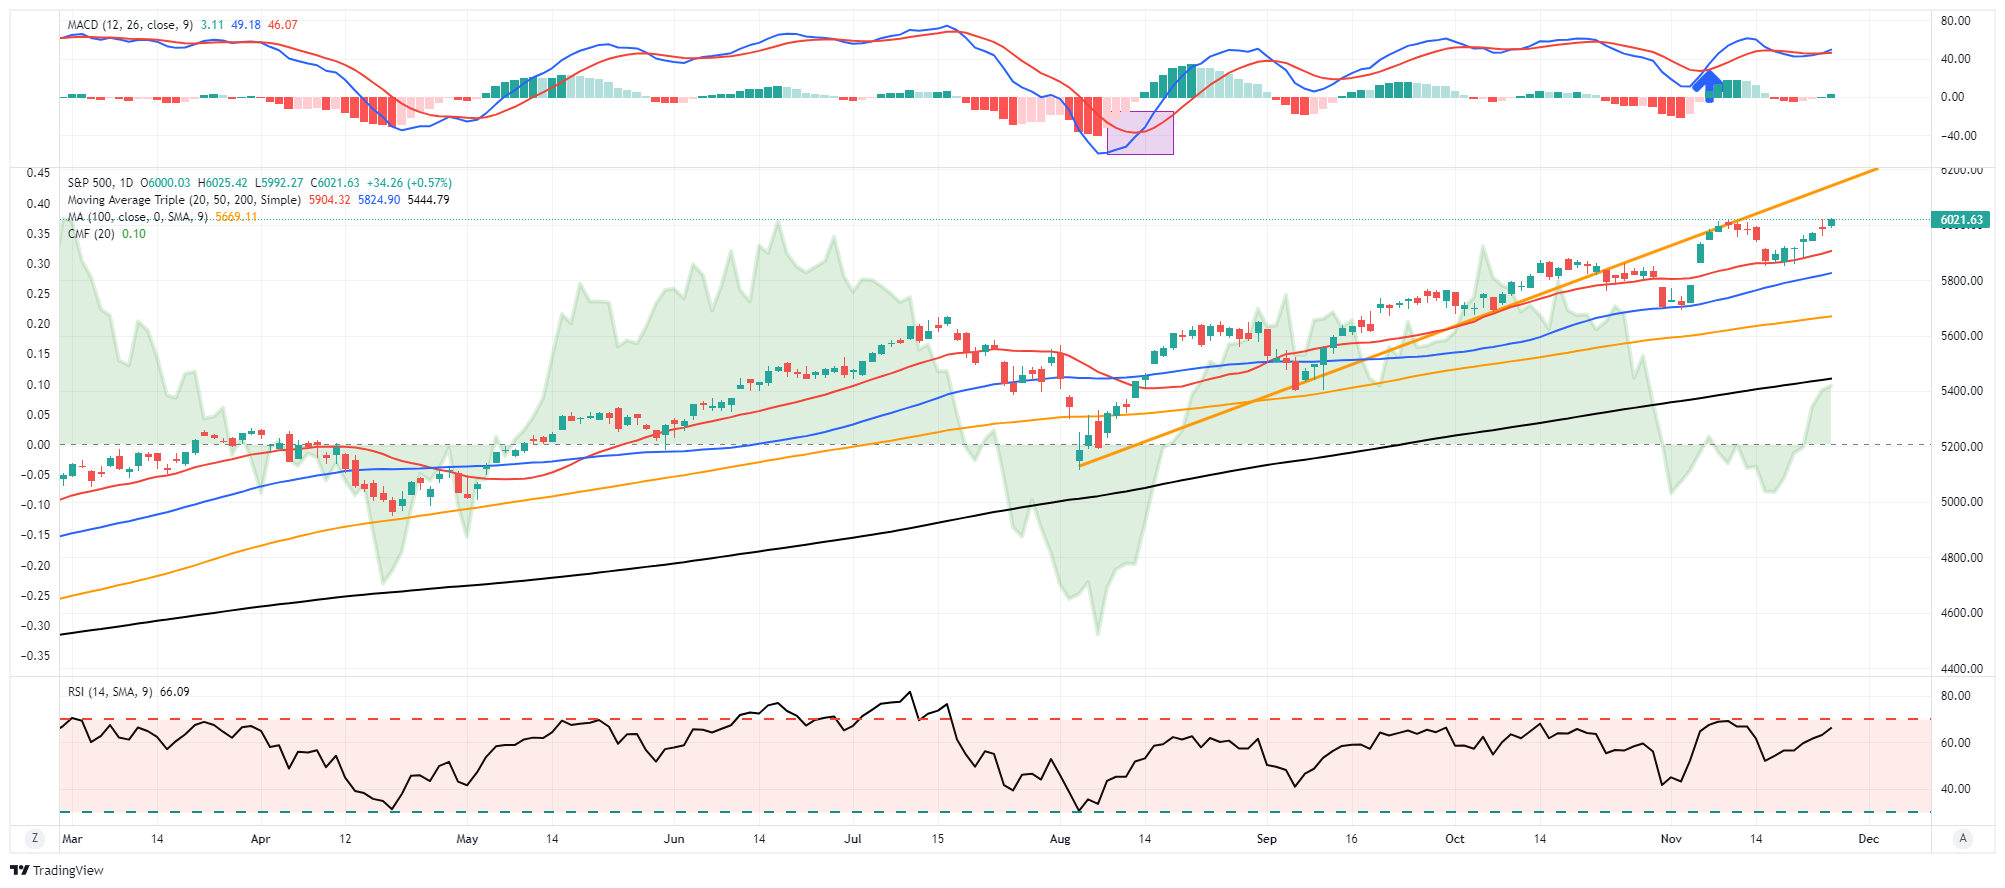Click the high price H6025.42
Image resolution: width=2005 pixels, height=888 pixels.
[x=223, y=183]
